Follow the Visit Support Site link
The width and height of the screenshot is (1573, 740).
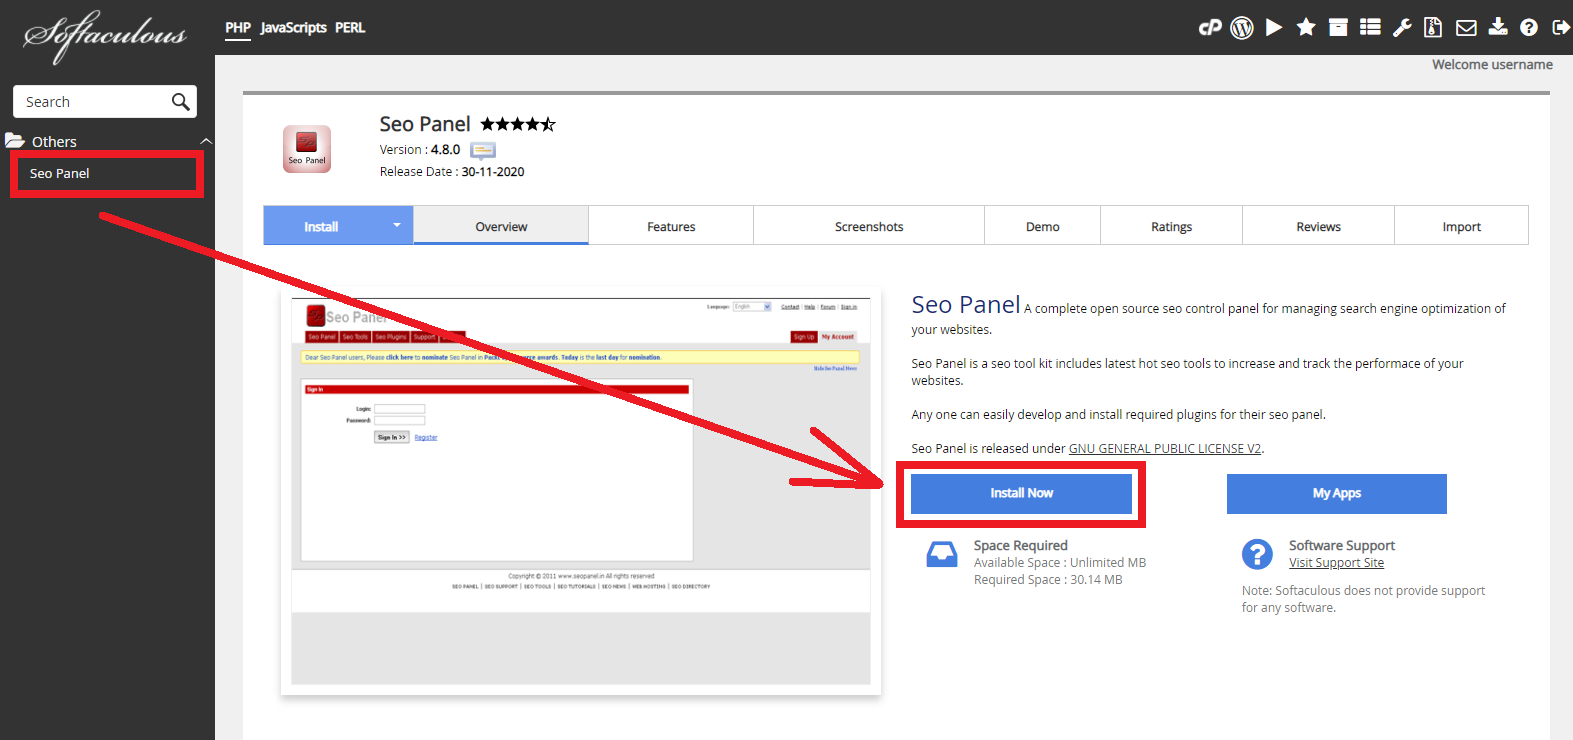[1336, 563]
